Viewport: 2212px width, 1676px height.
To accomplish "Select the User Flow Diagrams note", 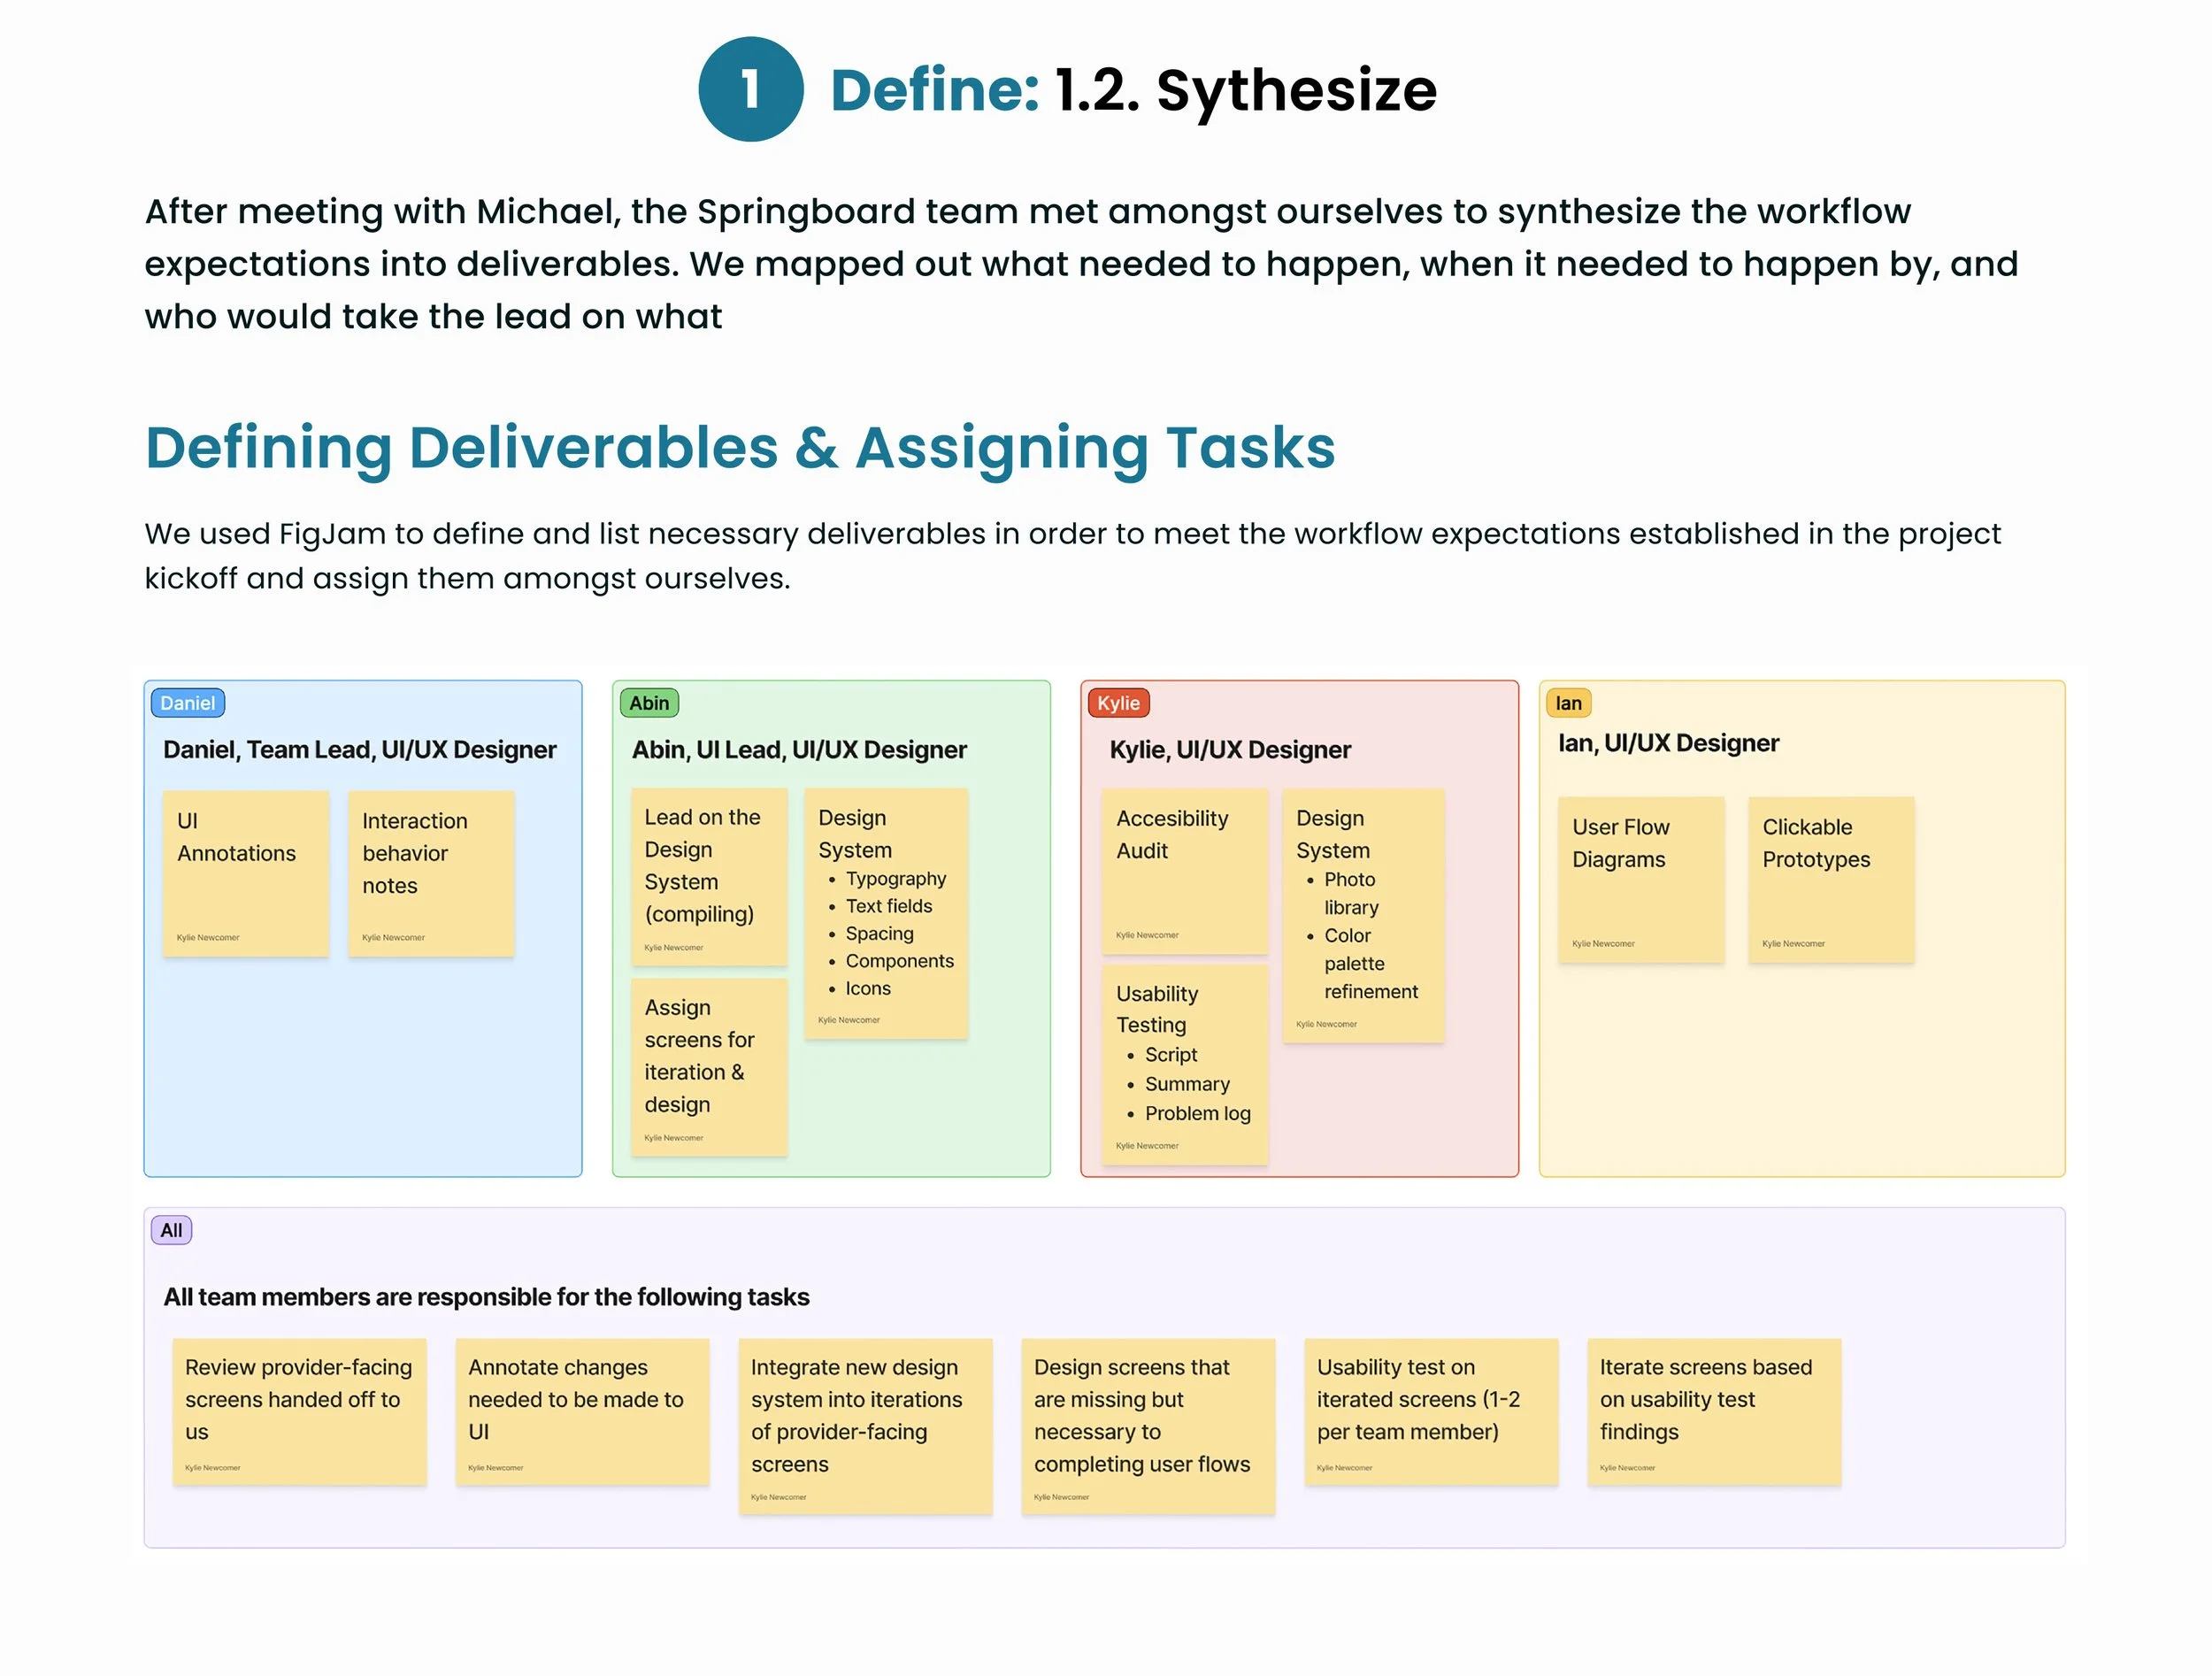I will pos(1640,879).
